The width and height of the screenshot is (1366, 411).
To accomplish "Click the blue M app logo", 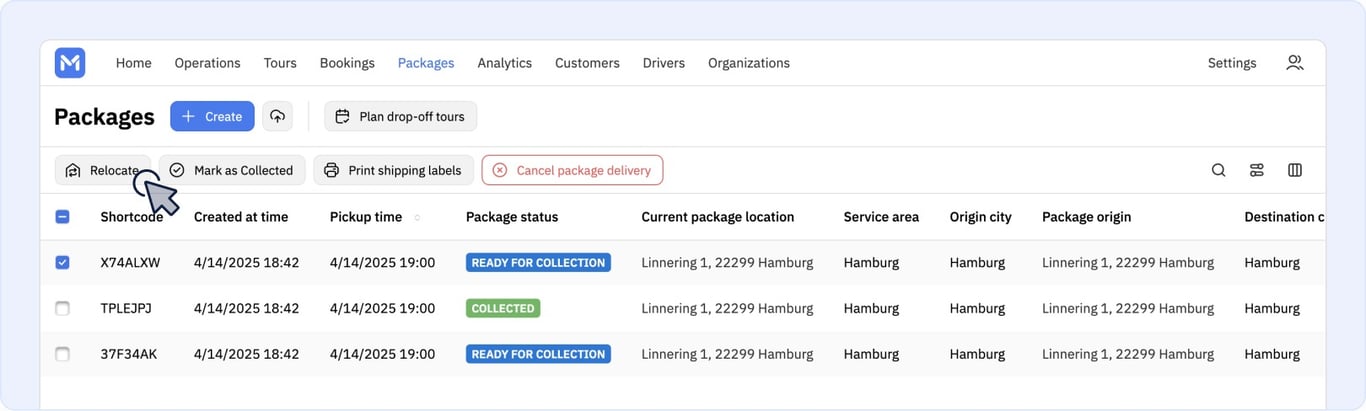I will [70, 63].
